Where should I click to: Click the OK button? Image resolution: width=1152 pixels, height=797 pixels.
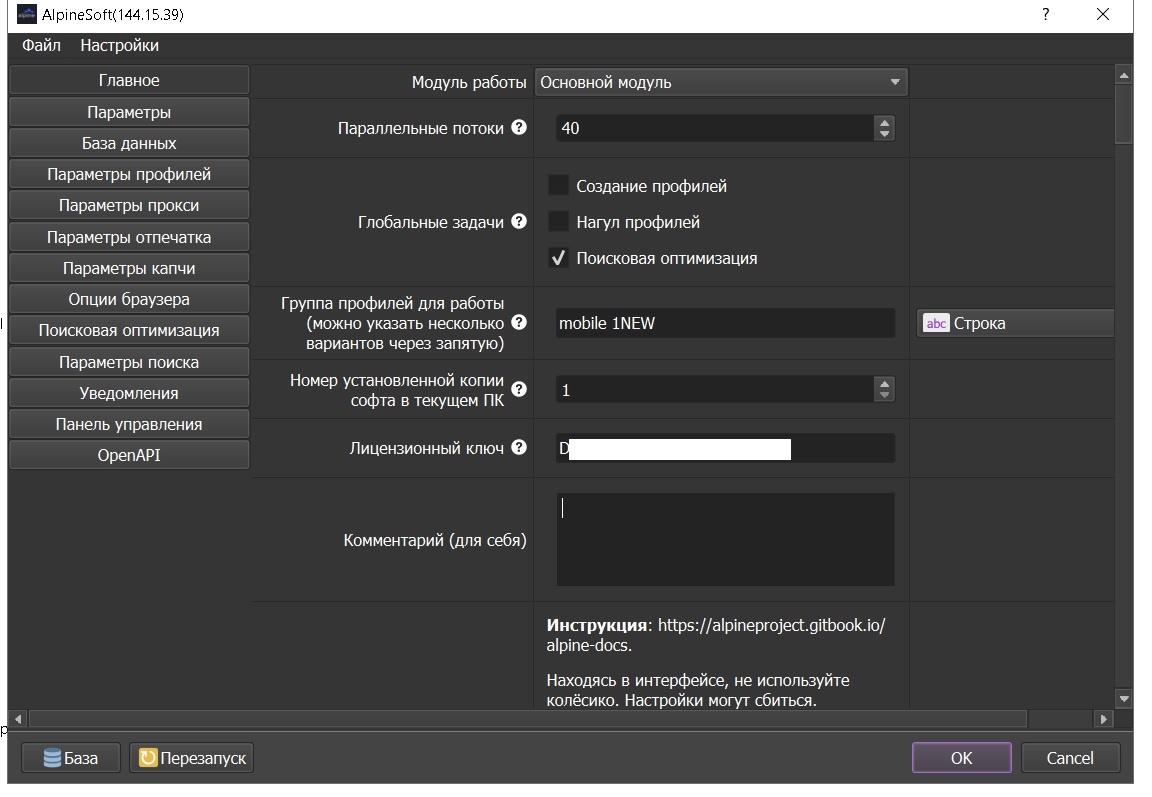pos(962,758)
